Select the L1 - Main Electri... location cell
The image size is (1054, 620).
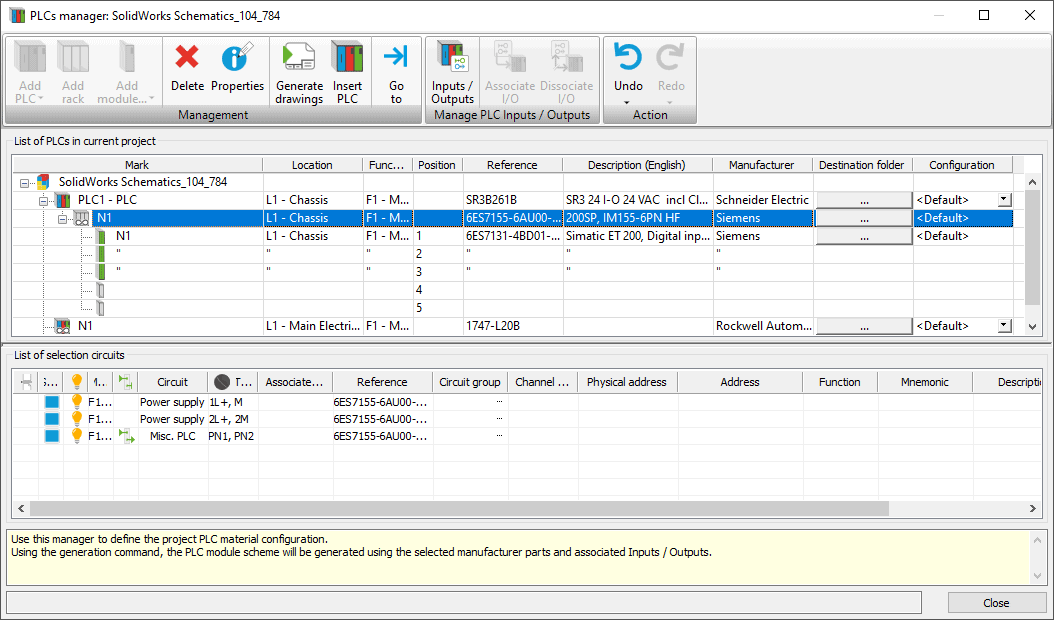coord(313,326)
